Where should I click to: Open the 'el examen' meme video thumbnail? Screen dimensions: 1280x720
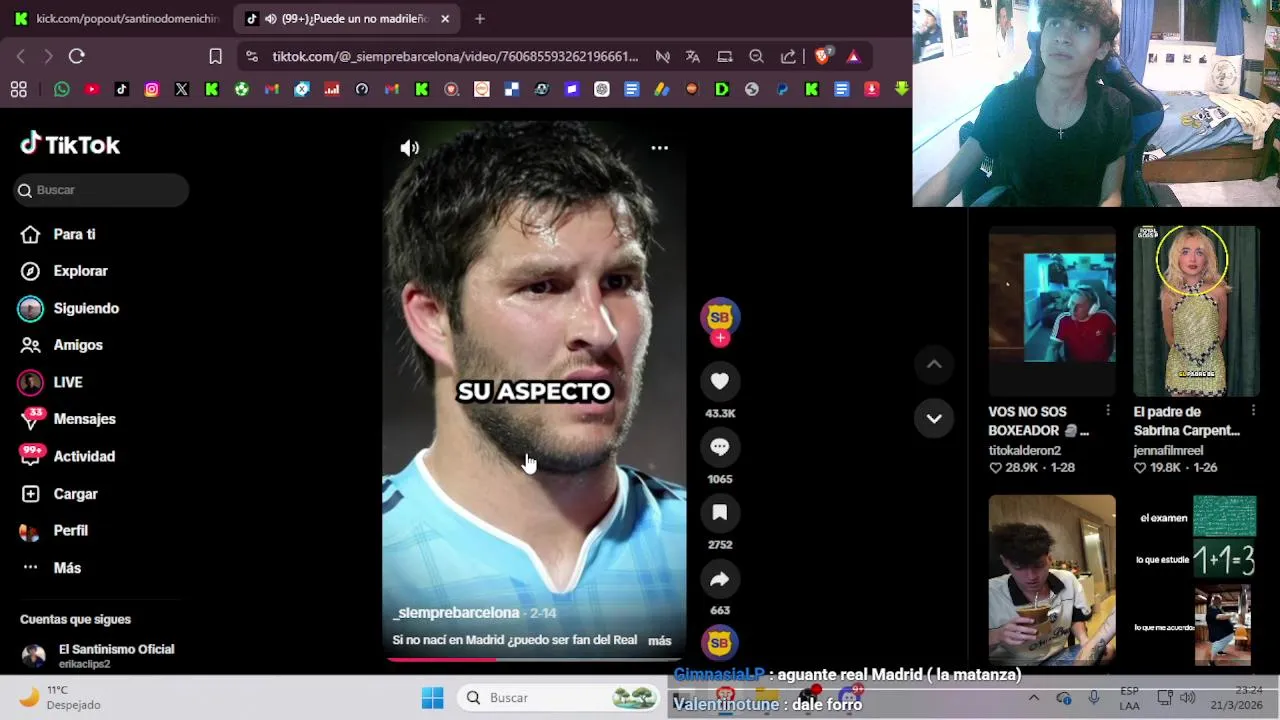point(1196,580)
